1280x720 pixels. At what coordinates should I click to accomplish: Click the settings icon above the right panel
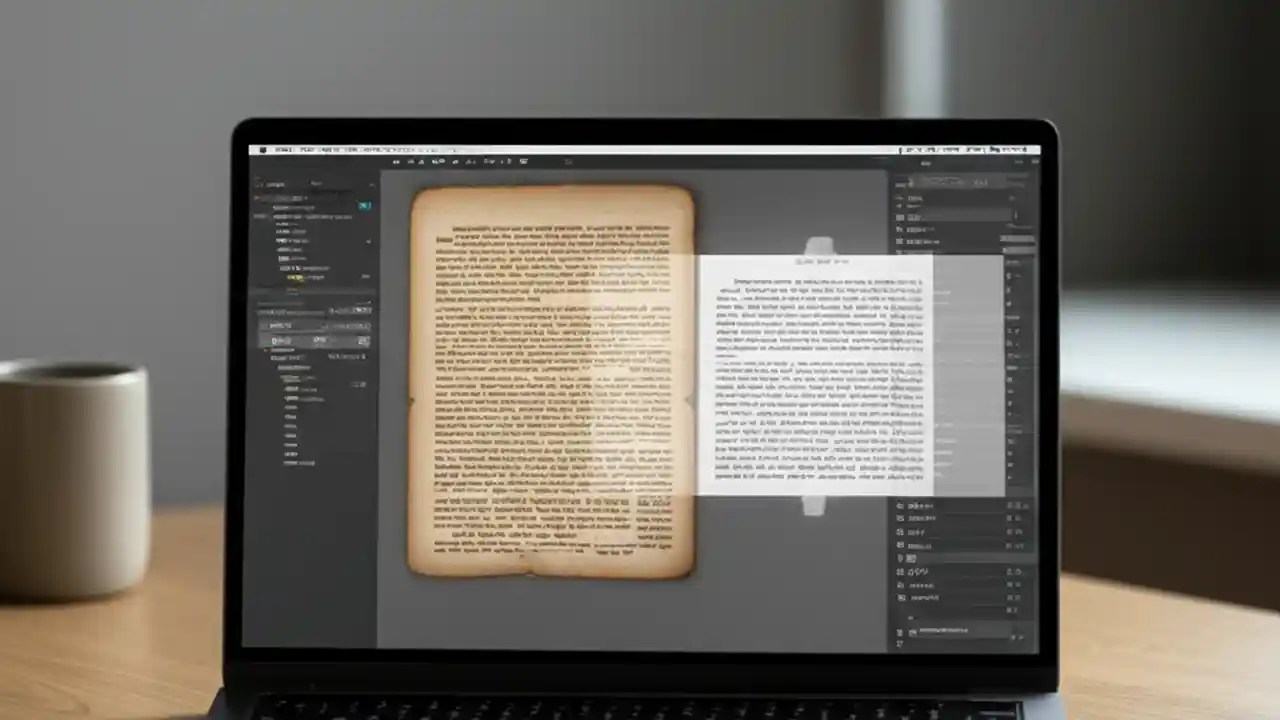1021,163
